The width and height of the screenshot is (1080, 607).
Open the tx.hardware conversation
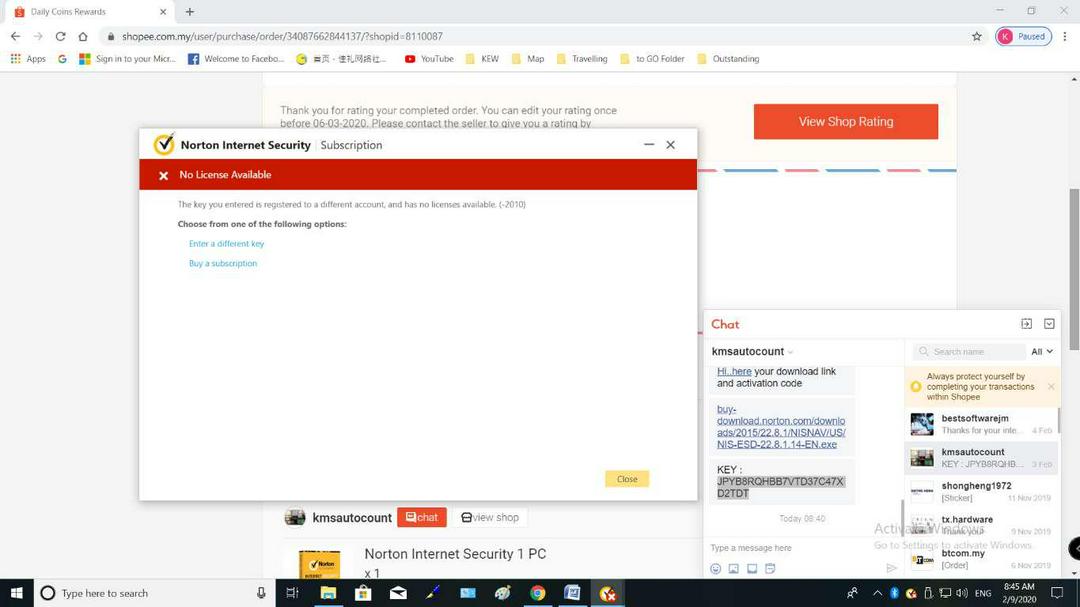982,526
